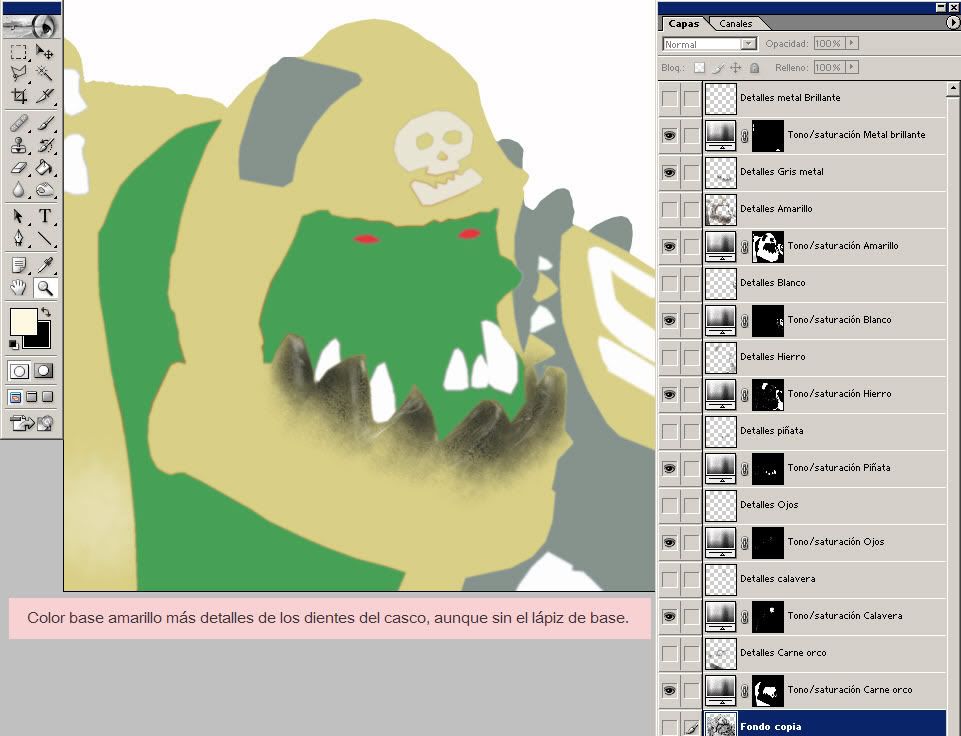This screenshot has width=961, height=736.
Task: Click the Jump to ImageReady button
Action: coord(31,423)
